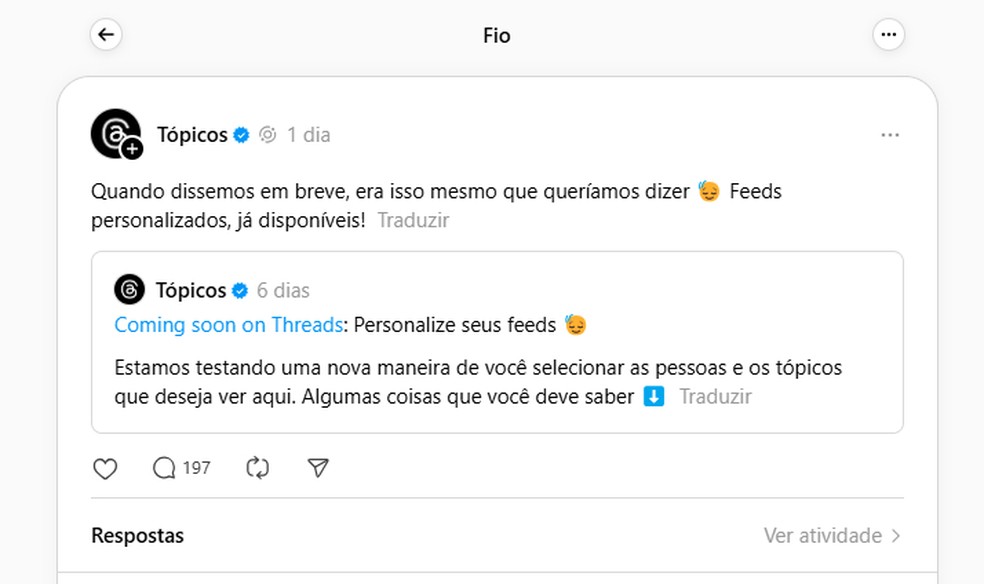Image resolution: width=984 pixels, height=584 pixels.
Task: Click the 1 dia timestamp on main post
Action: (310, 134)
